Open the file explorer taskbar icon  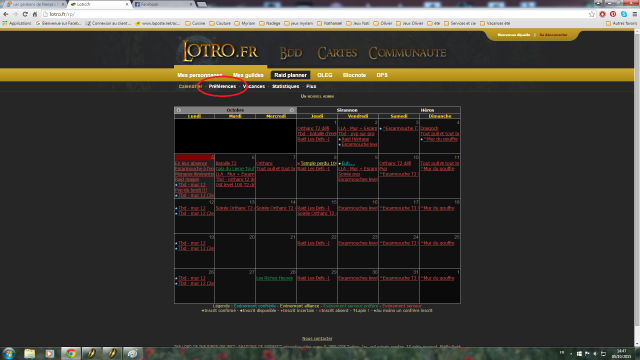click(x=29, y=353)
